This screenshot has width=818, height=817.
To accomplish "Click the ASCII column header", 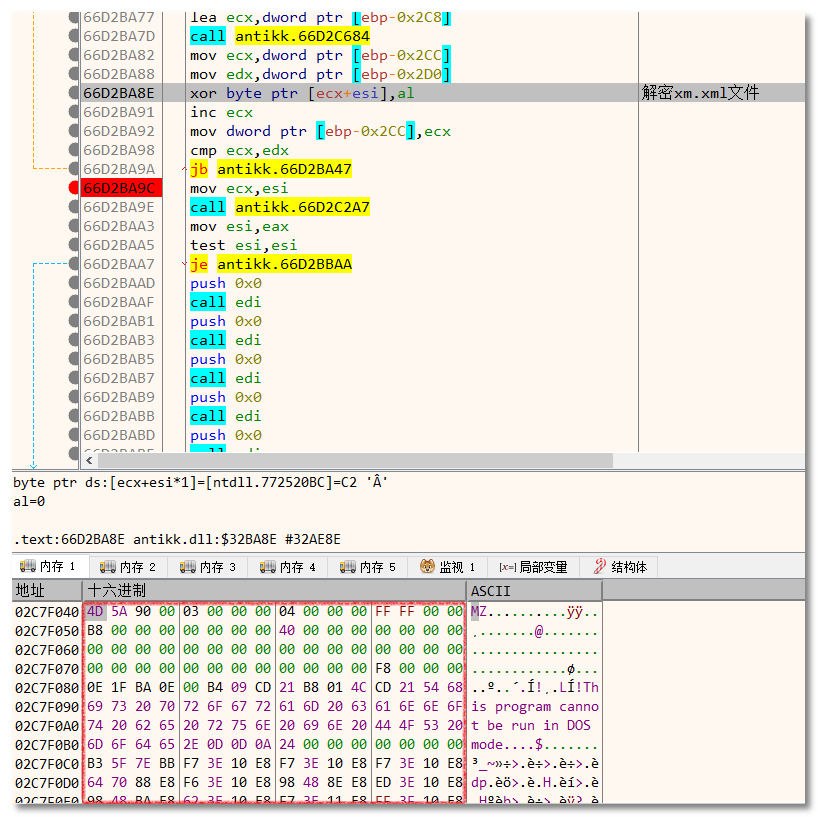I will (x=490, y=590).
